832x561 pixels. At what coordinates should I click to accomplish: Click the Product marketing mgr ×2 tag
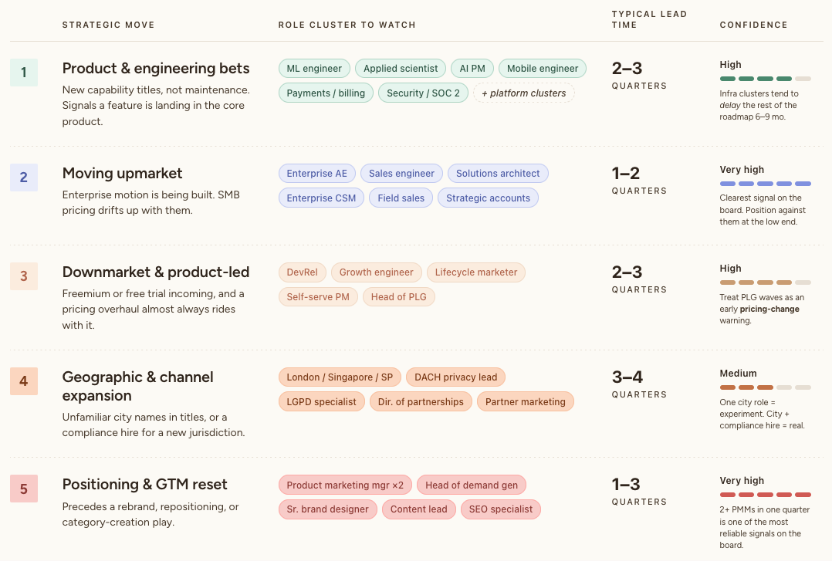point(345,485)
